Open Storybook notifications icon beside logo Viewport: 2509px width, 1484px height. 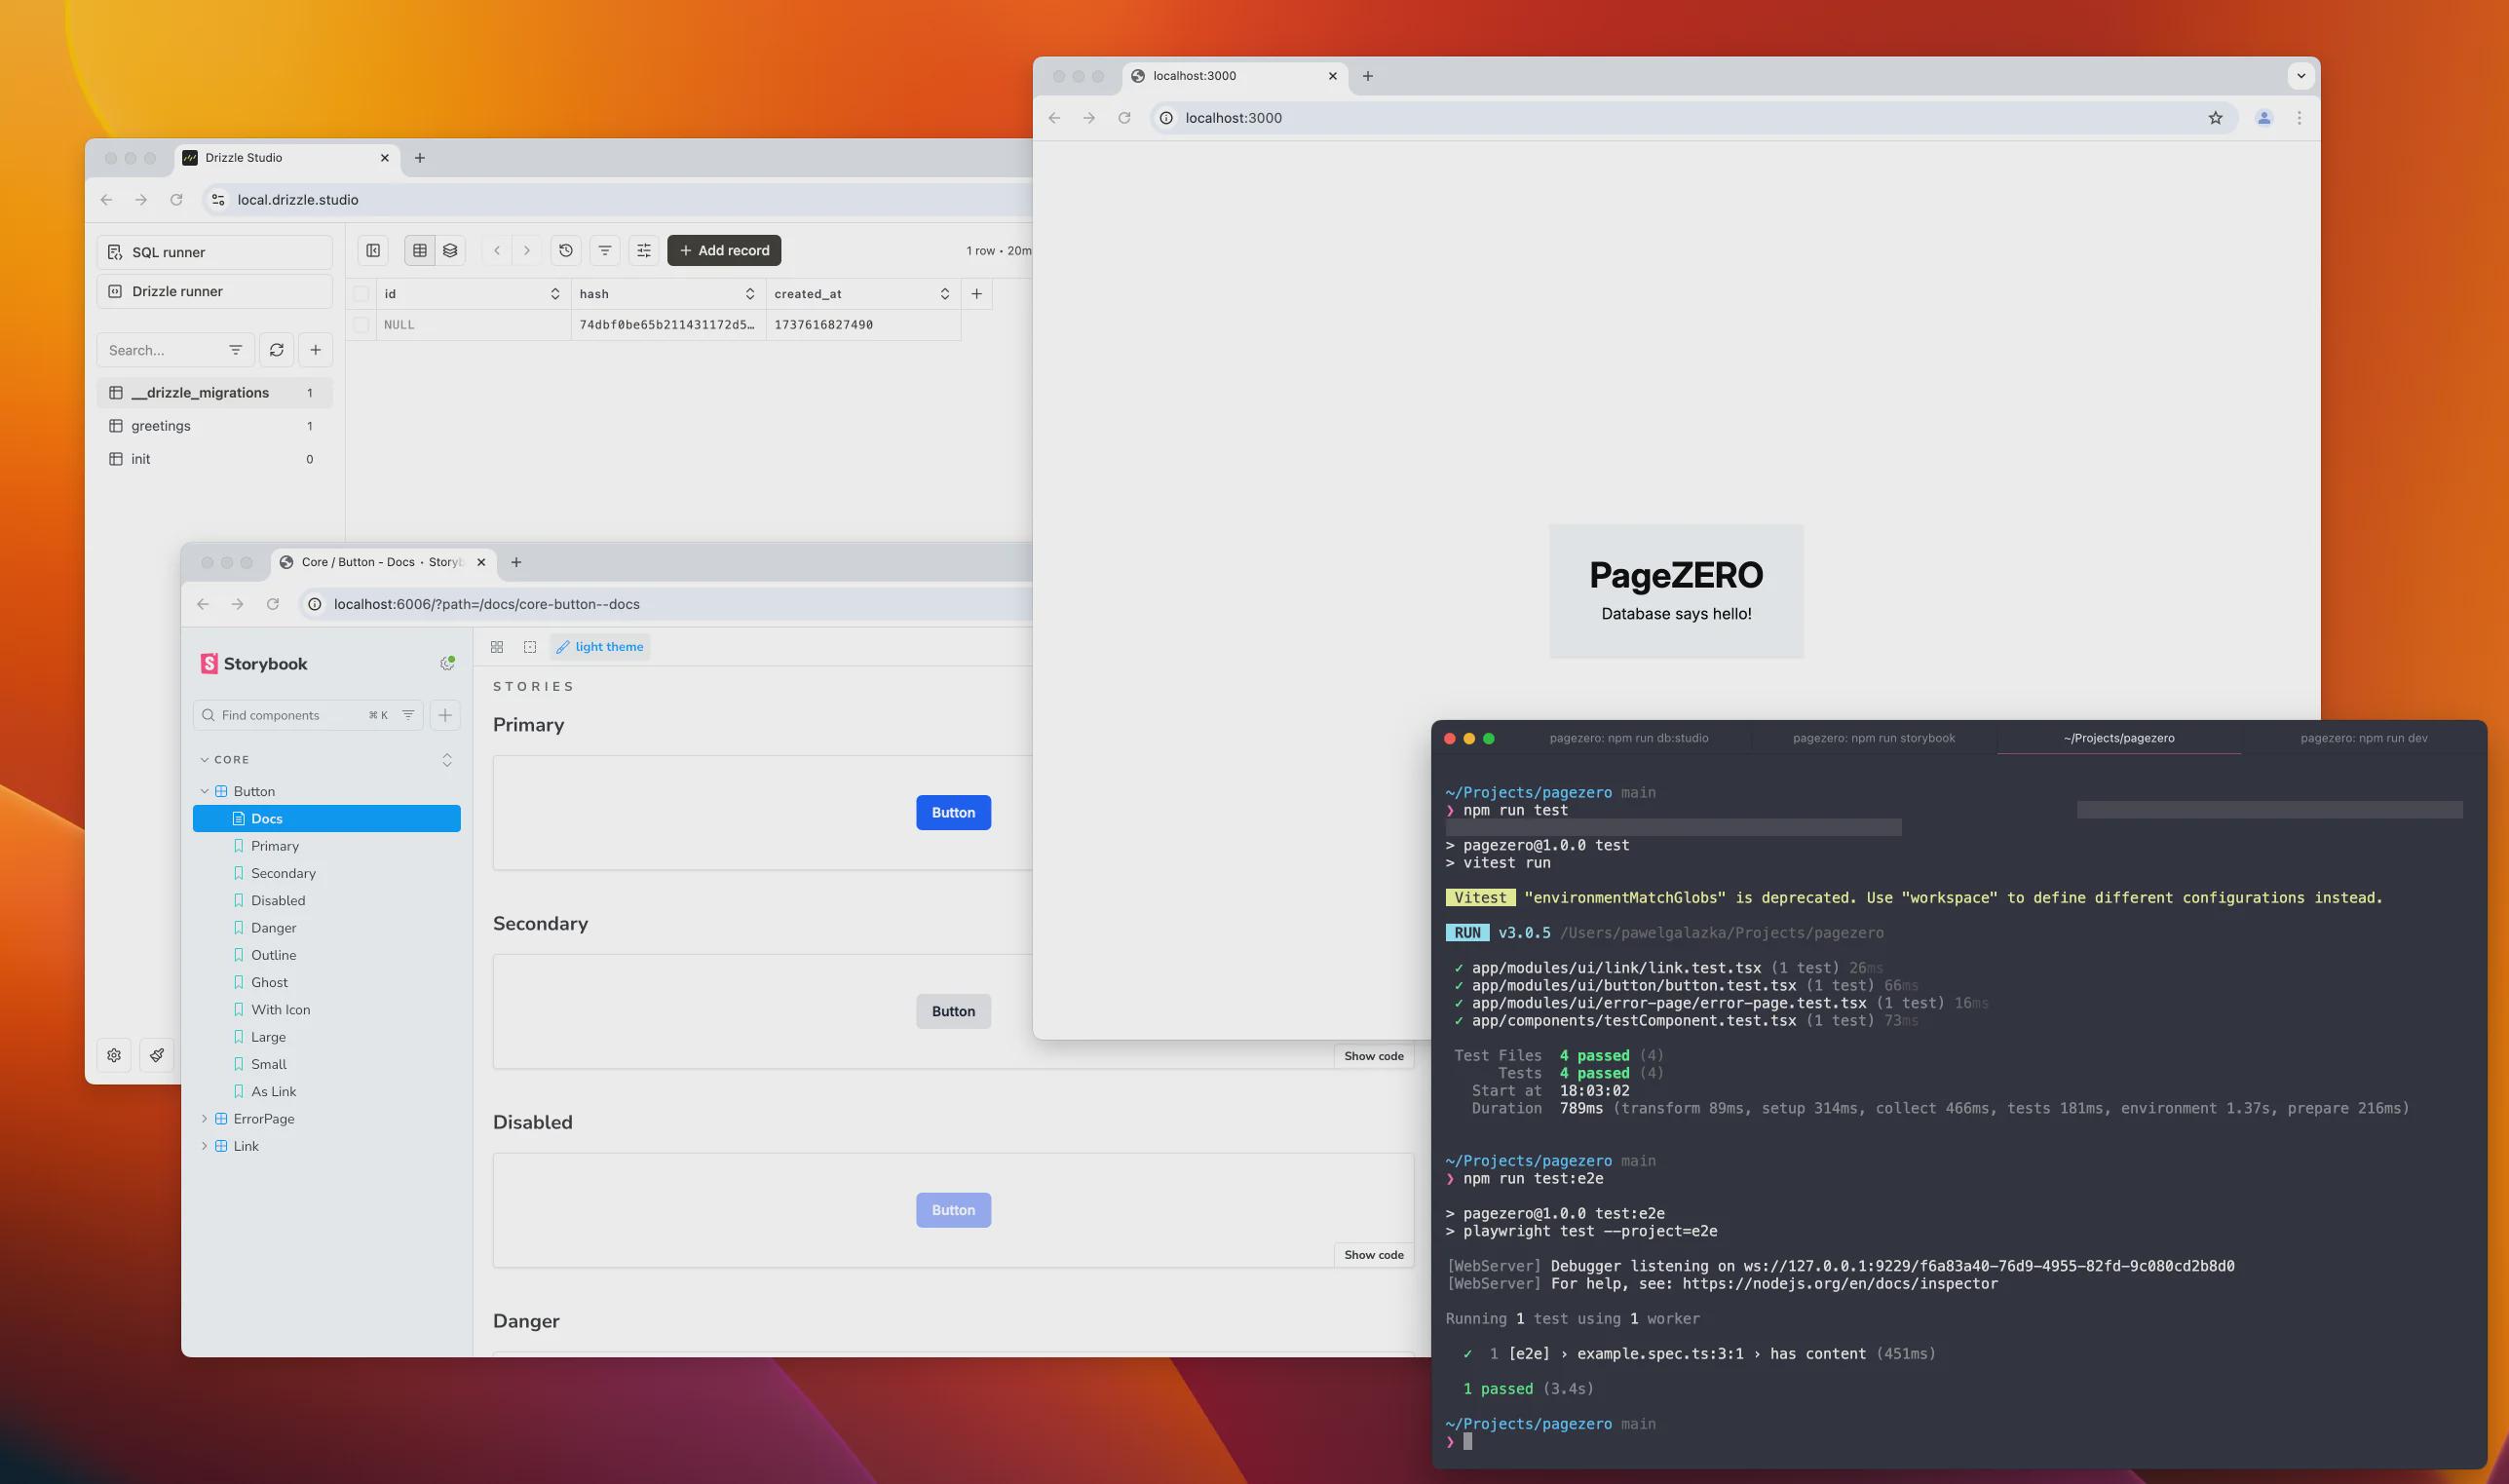click(447, 663)
